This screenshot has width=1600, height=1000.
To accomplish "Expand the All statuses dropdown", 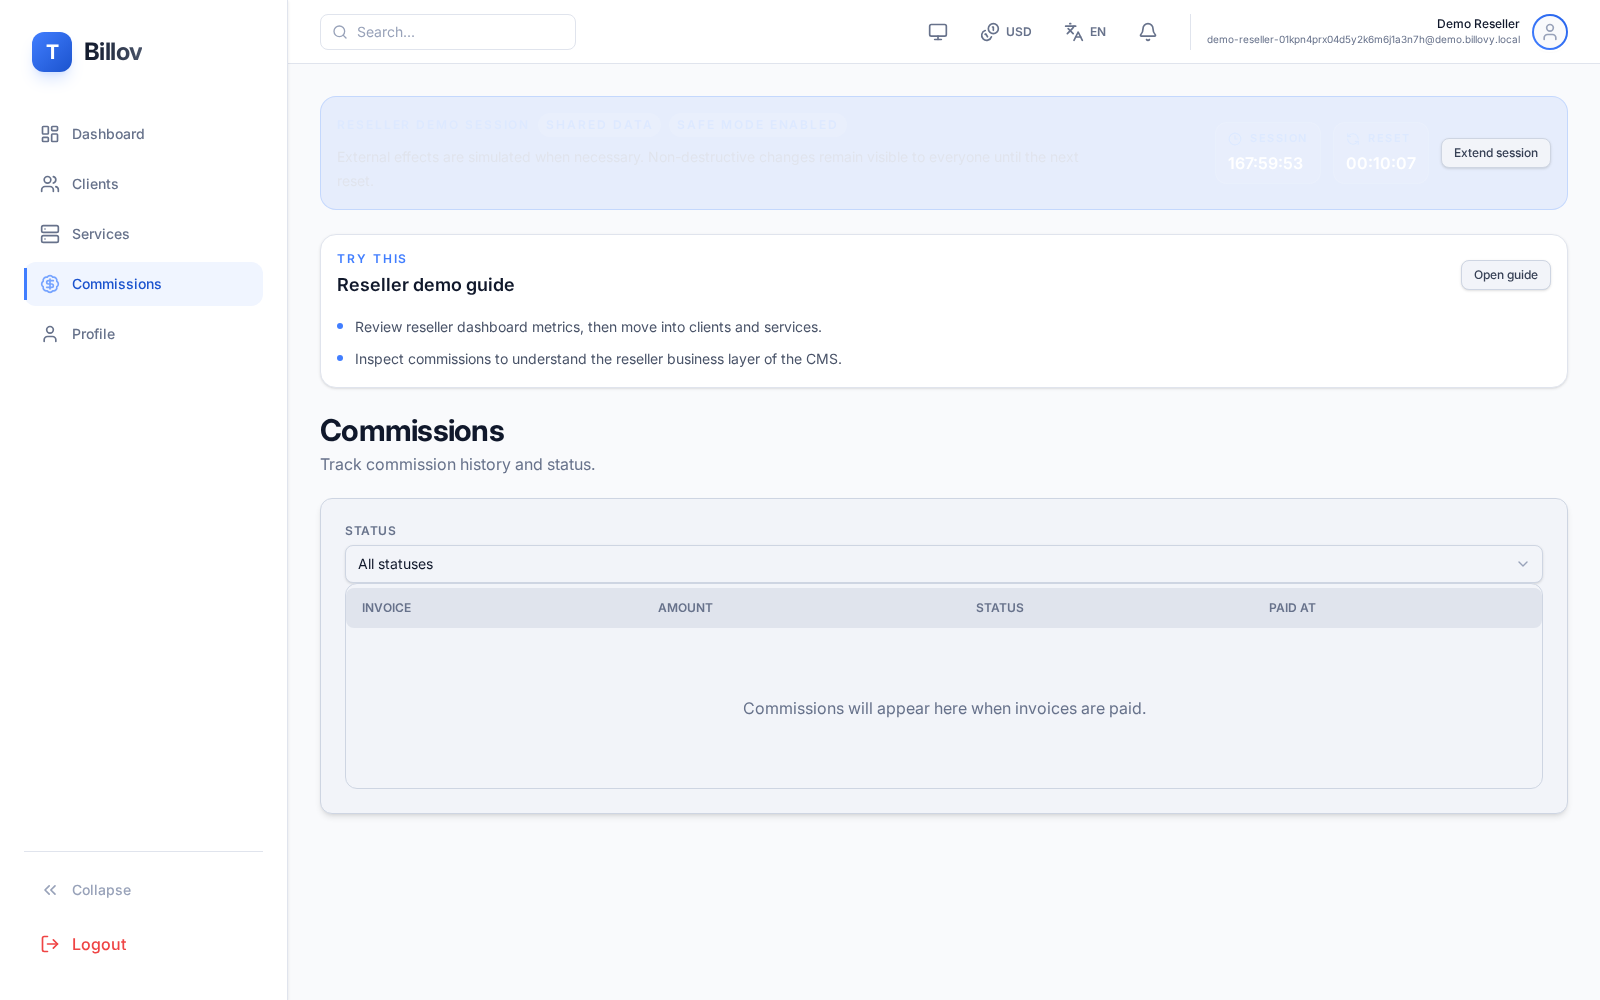I will 943,564.
